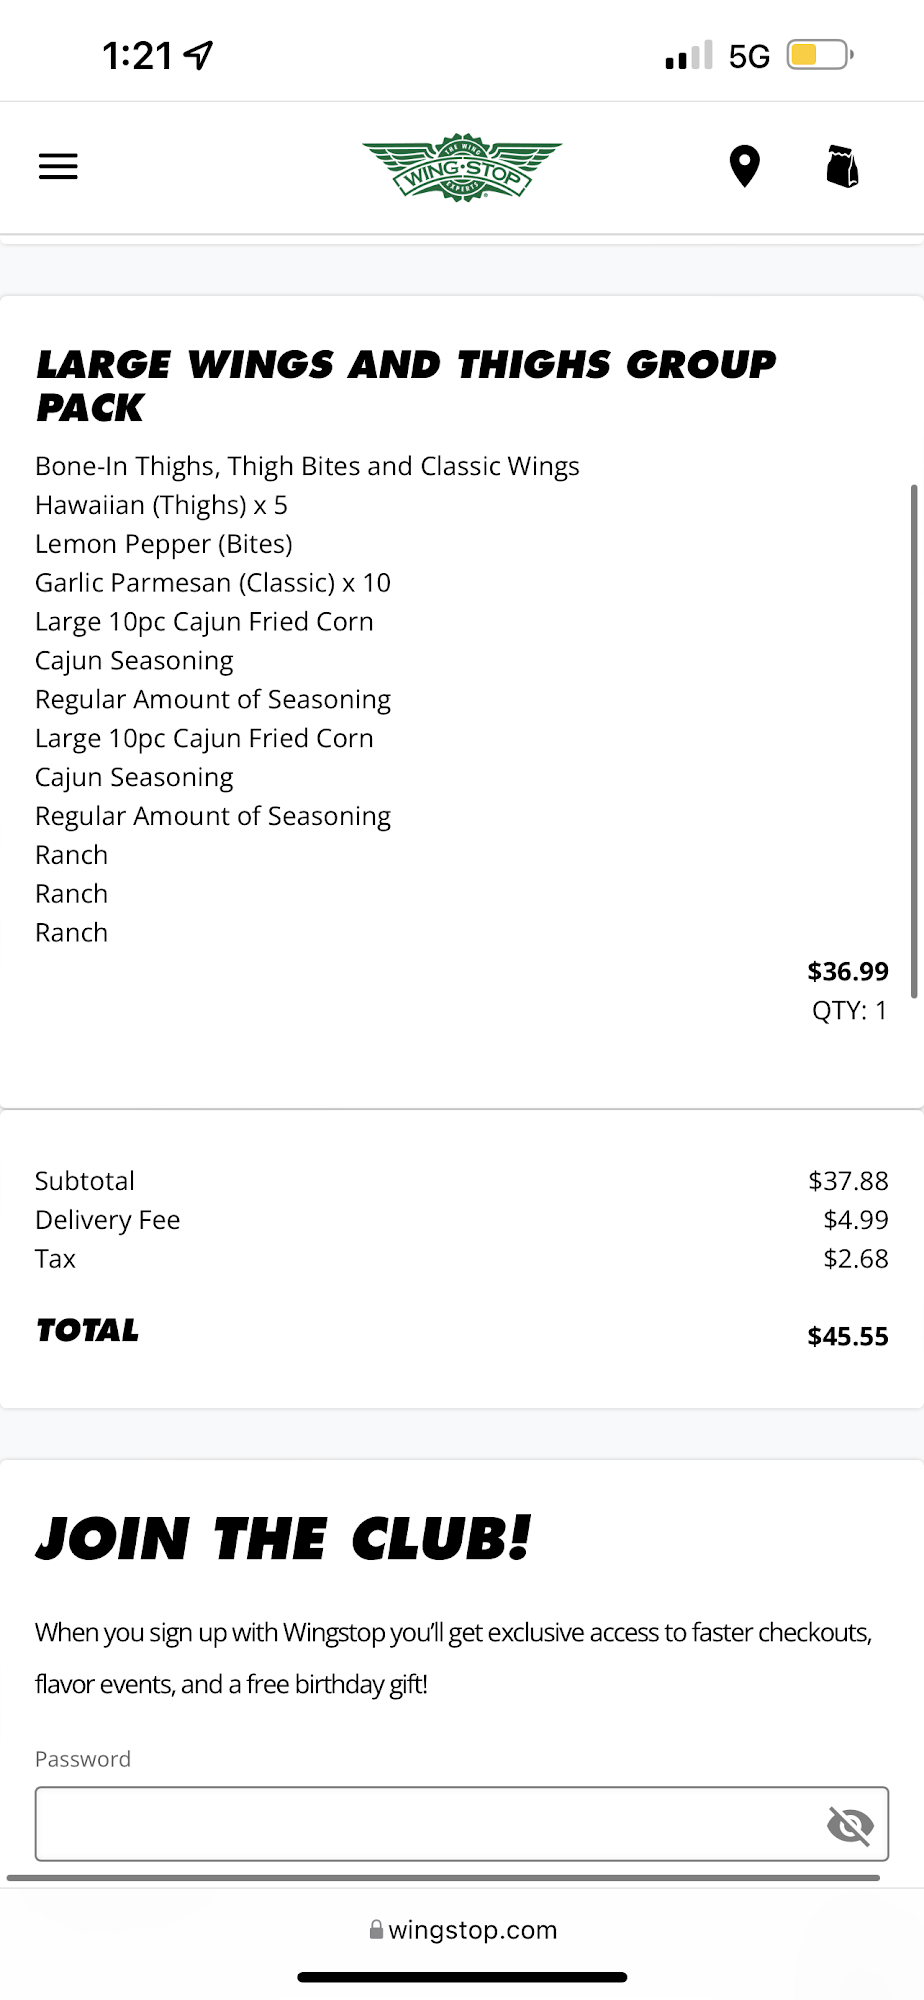The width and height of the screenshot is (924, 2000).
Task: Toggle password visibility eye icon
Action: [850, 1825]
